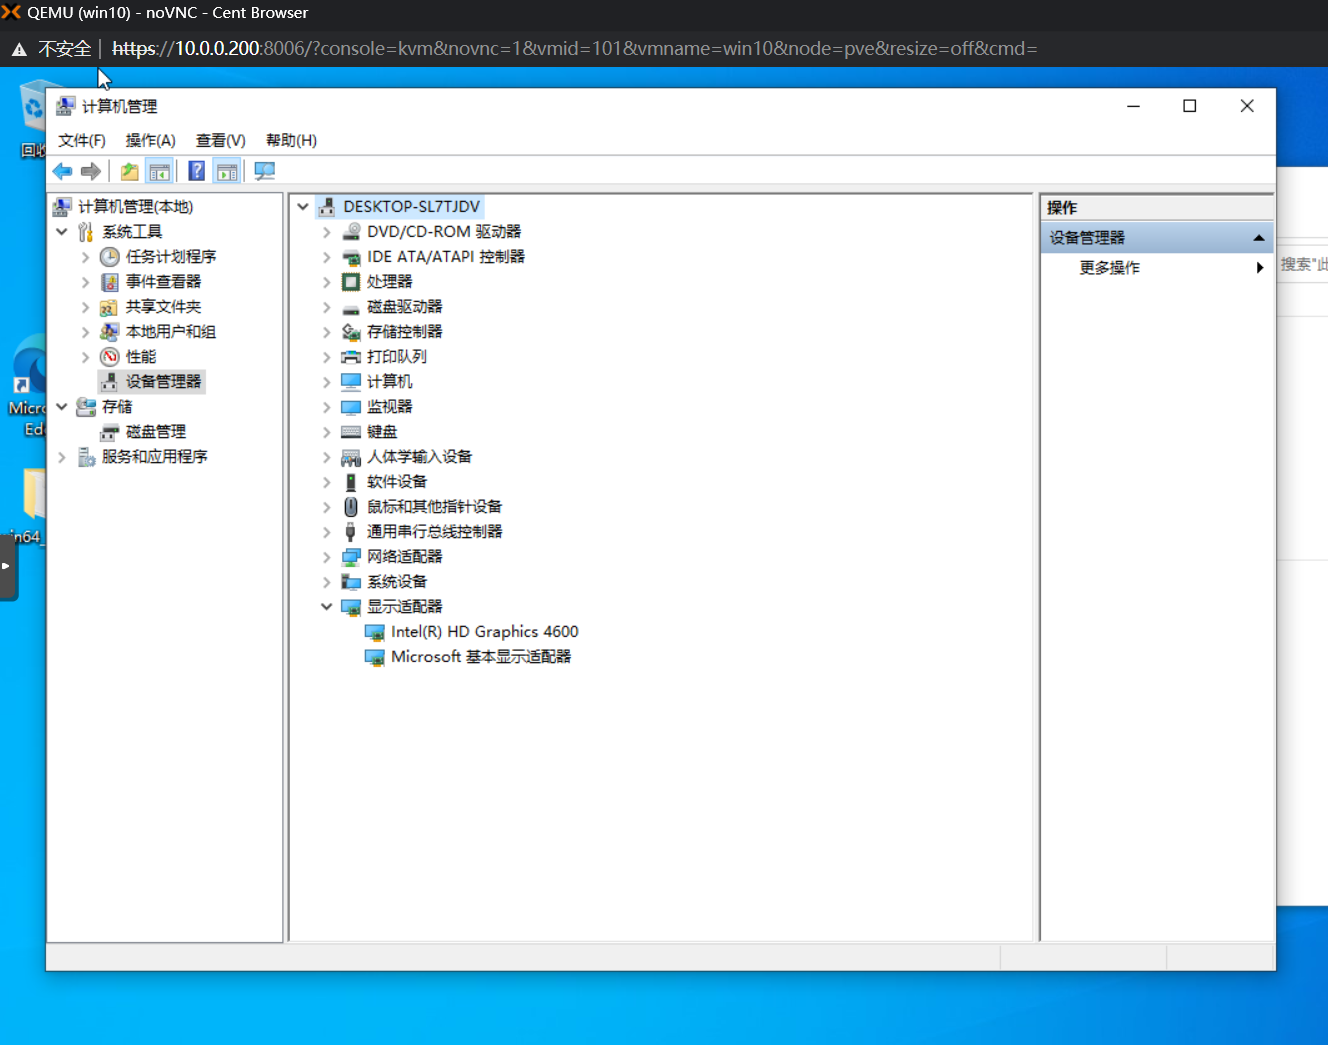Screen dimensions: 1328x1045
Task: Collapse the 存储 tree node
Action: pos(62,407)
